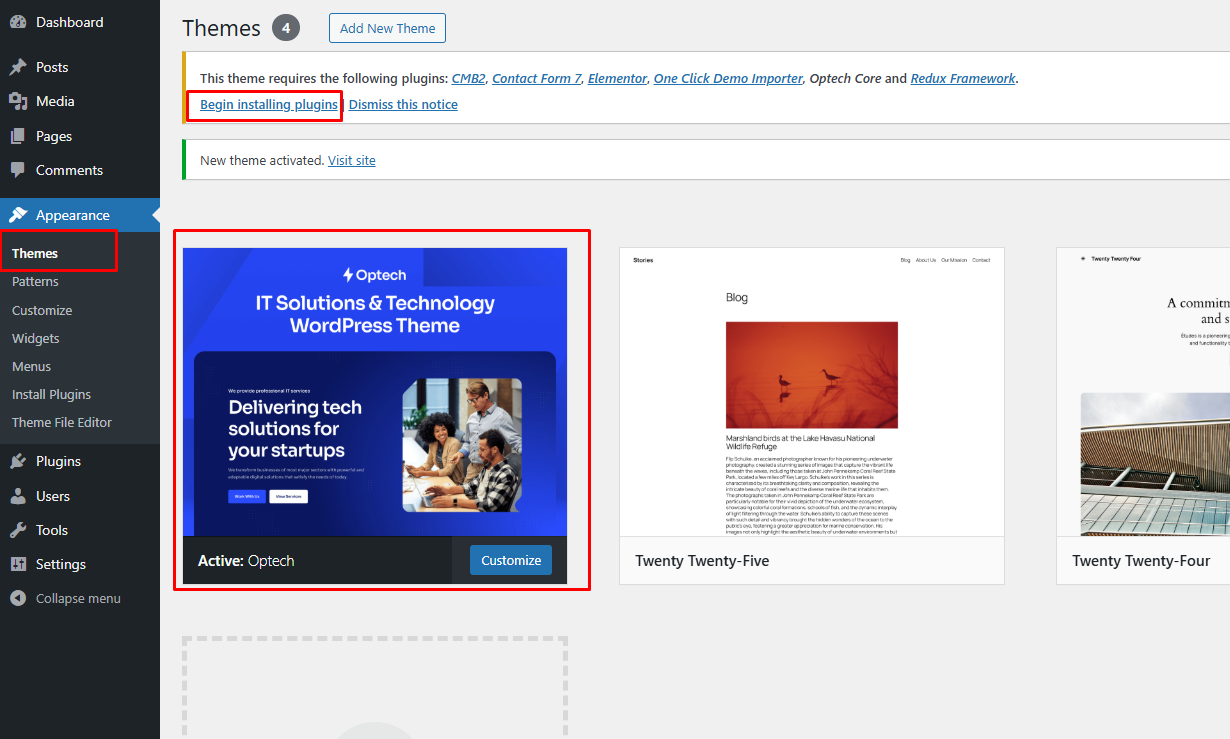Open the Theme File Editor
The width and height of the screenshot is (1230, 739).
[62, 422]
